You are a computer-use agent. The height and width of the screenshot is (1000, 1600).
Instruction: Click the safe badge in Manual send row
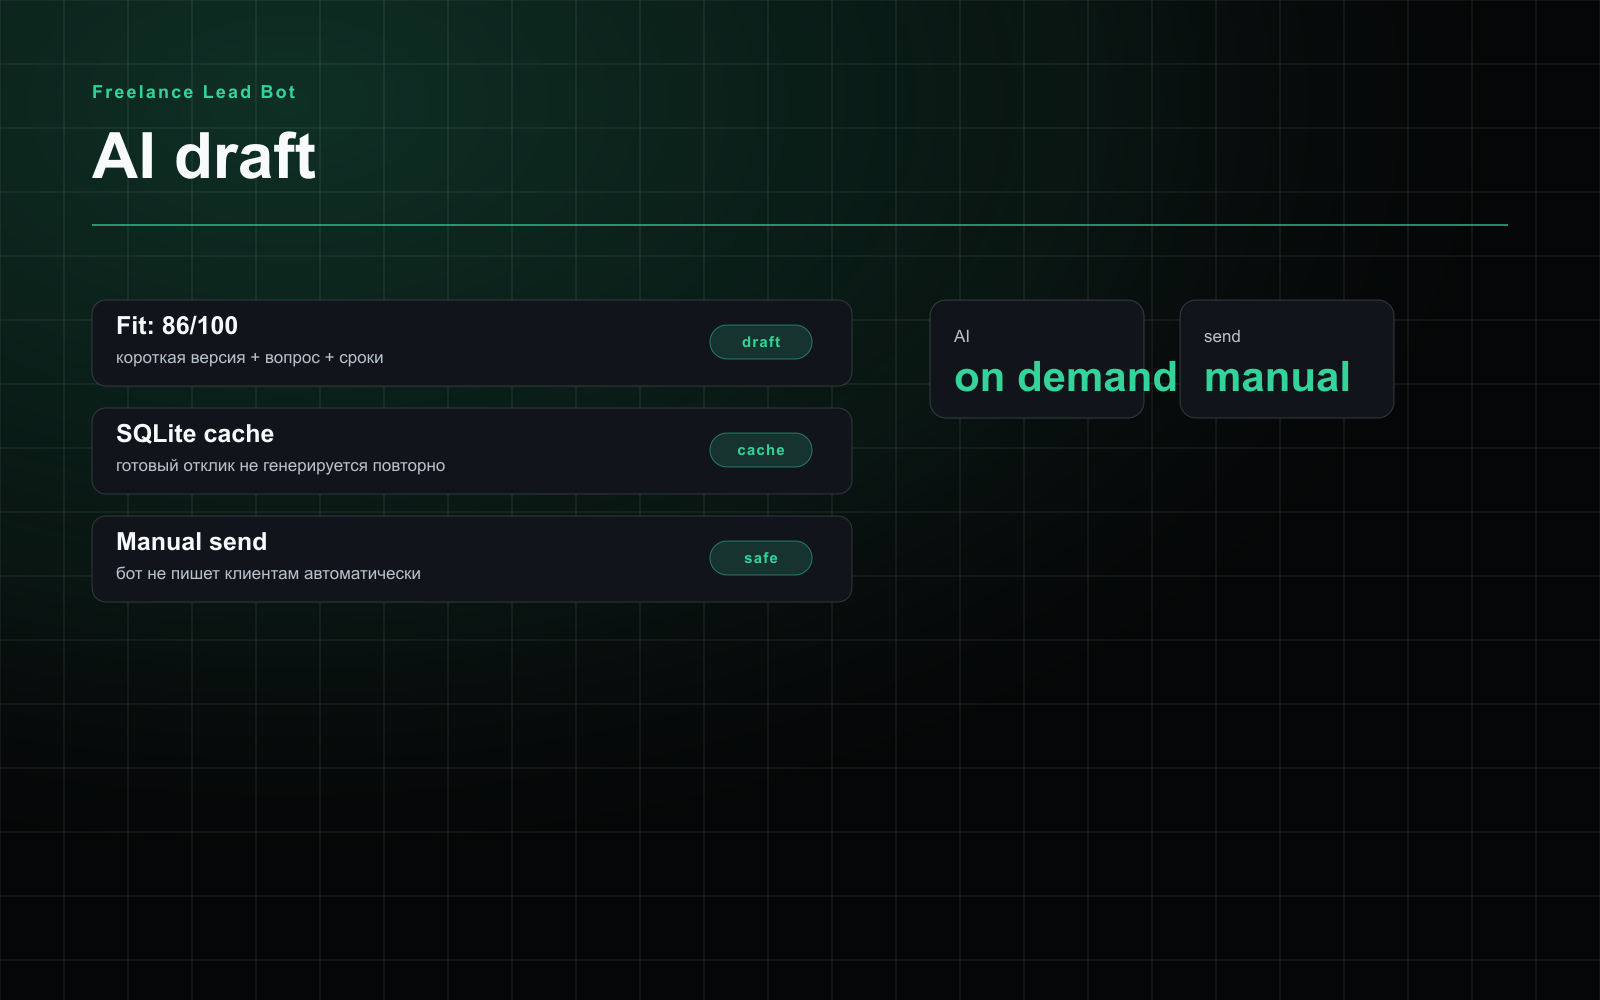point(761,558)
